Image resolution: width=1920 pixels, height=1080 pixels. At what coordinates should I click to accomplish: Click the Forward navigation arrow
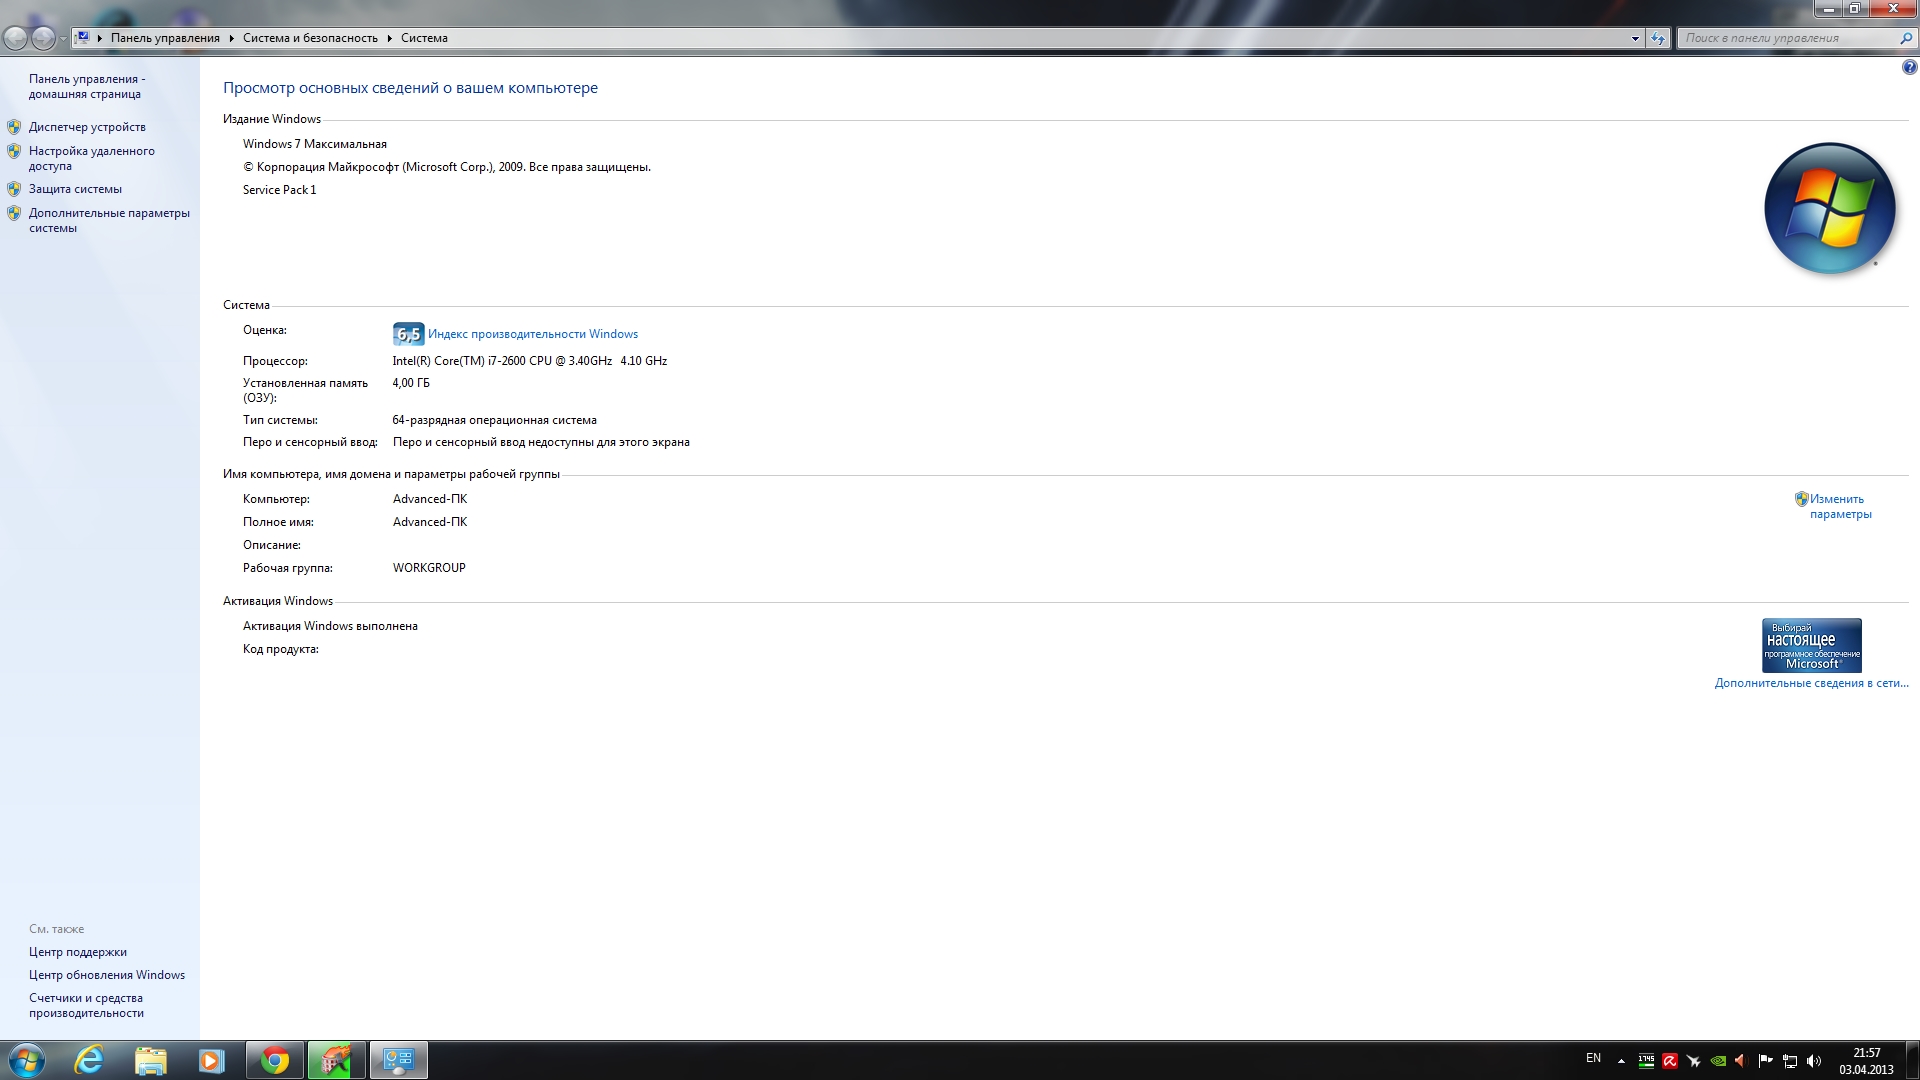43,38
